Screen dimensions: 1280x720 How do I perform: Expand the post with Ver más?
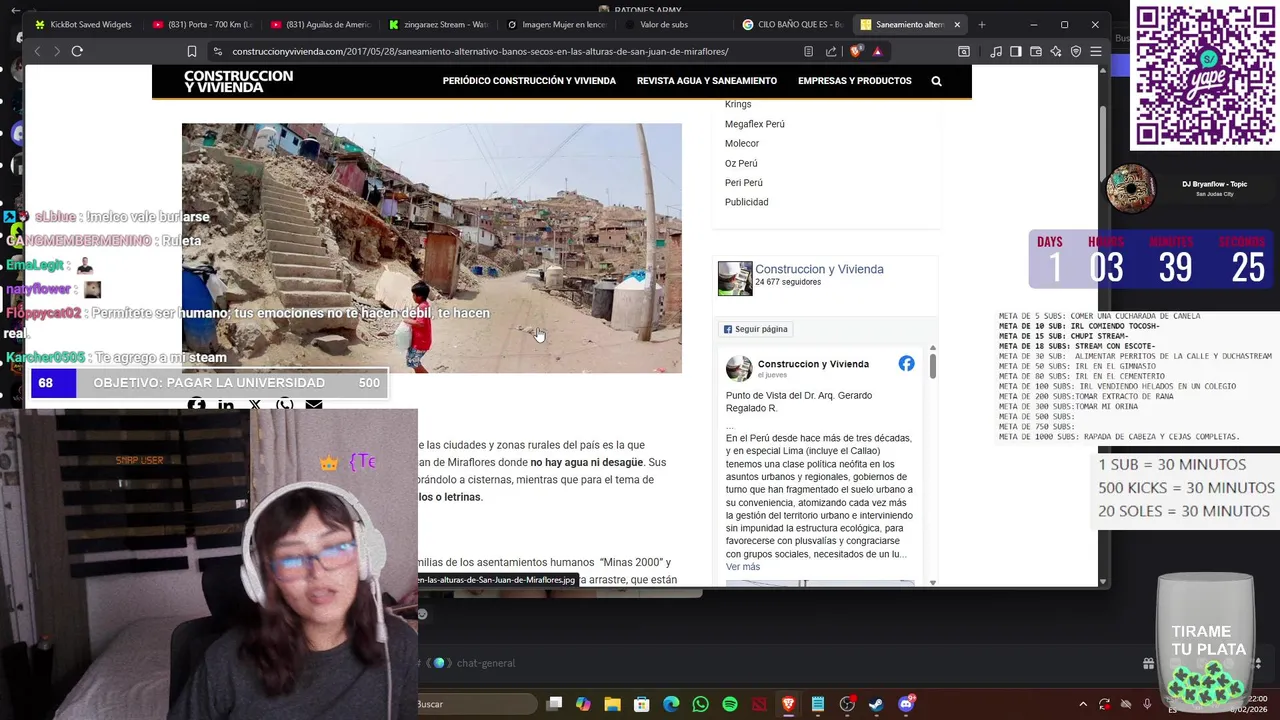(743, 567)
